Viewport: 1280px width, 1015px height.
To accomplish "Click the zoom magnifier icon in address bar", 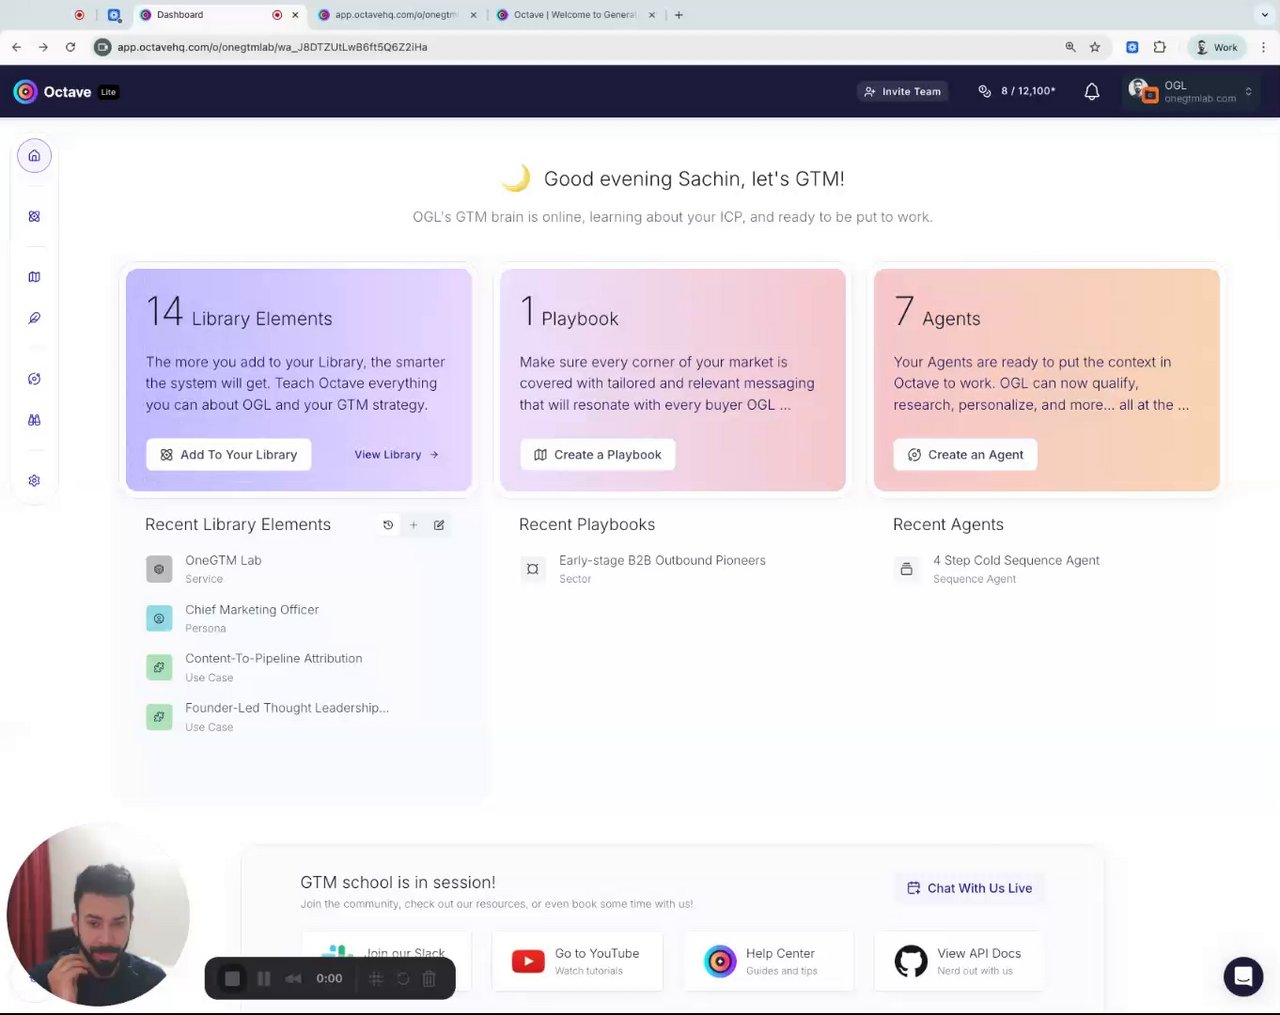I will coord(1071,47).
